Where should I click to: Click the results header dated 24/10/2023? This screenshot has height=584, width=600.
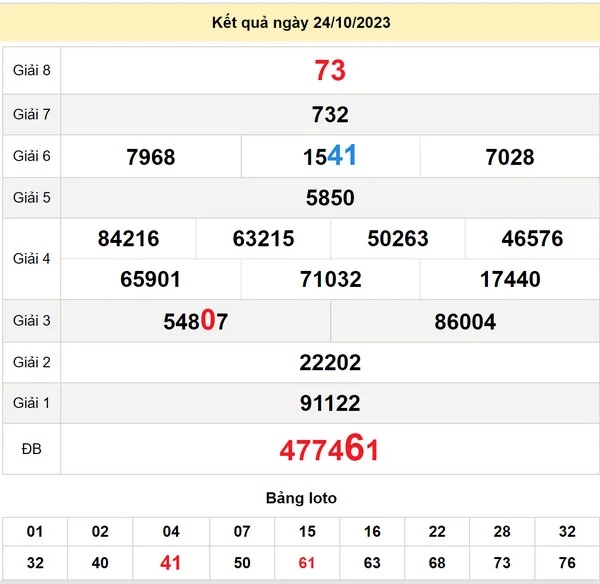pos(300,21)
